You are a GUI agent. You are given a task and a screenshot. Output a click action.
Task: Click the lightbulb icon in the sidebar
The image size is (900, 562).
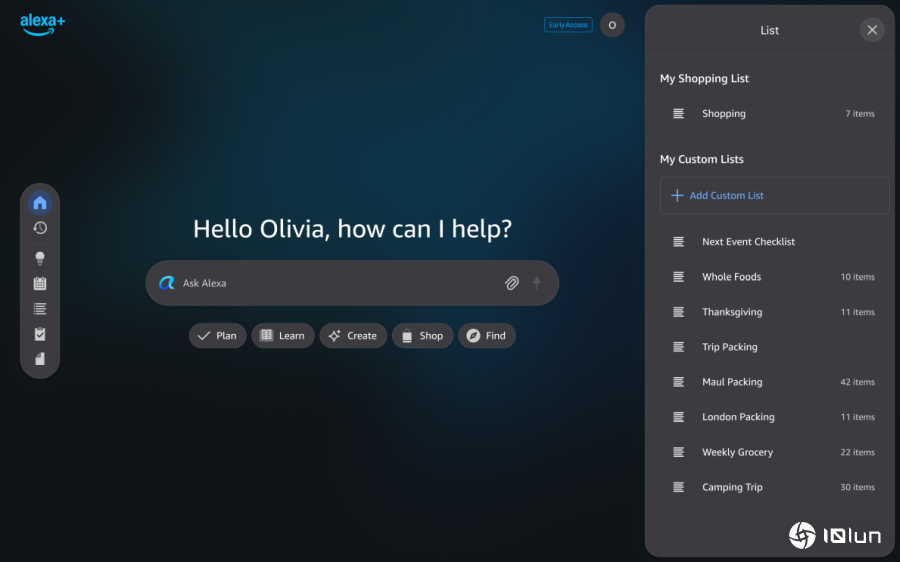pyautogui.click(x=40, y=258)
